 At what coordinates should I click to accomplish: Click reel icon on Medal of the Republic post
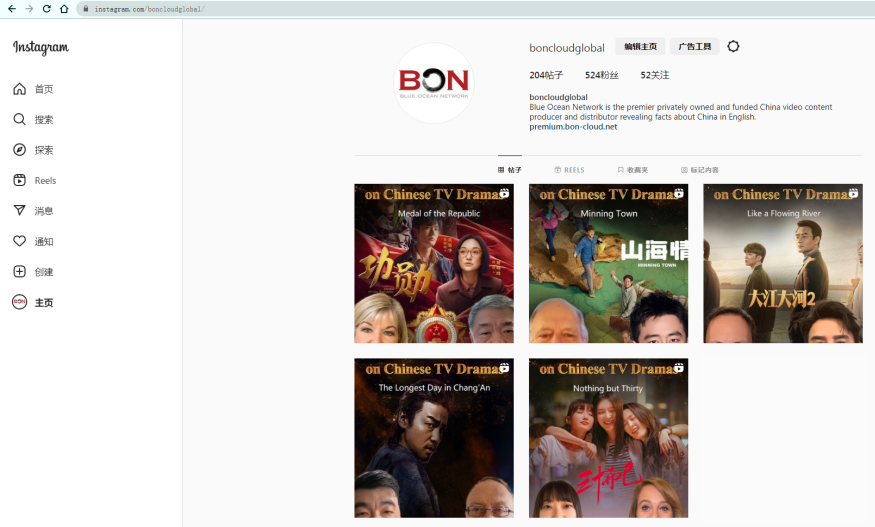click(504, 193)
